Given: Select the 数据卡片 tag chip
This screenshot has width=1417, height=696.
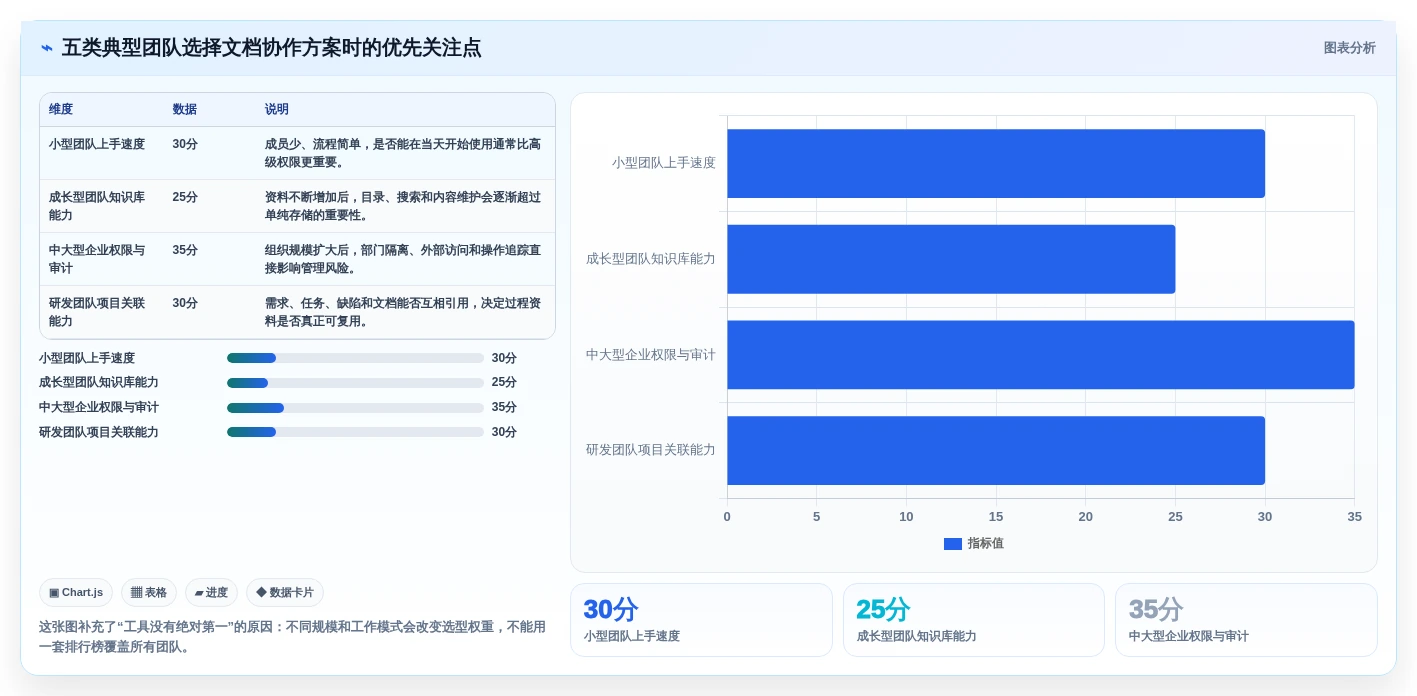Looking at the screenshot, I should point(285,592).
